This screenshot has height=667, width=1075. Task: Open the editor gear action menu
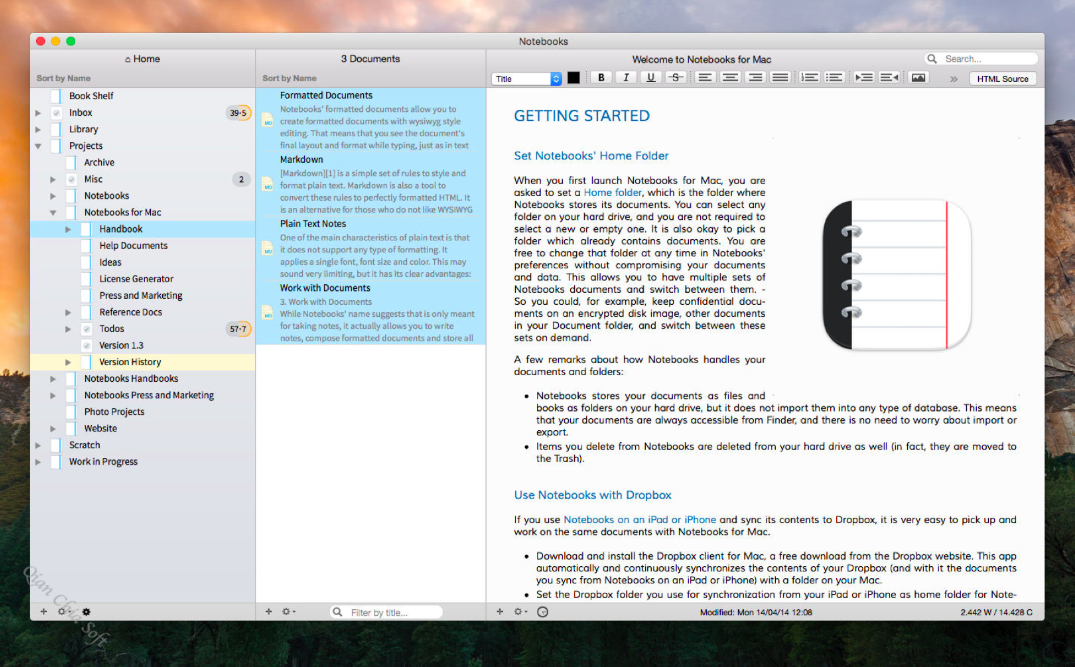(x=520, y=611)
